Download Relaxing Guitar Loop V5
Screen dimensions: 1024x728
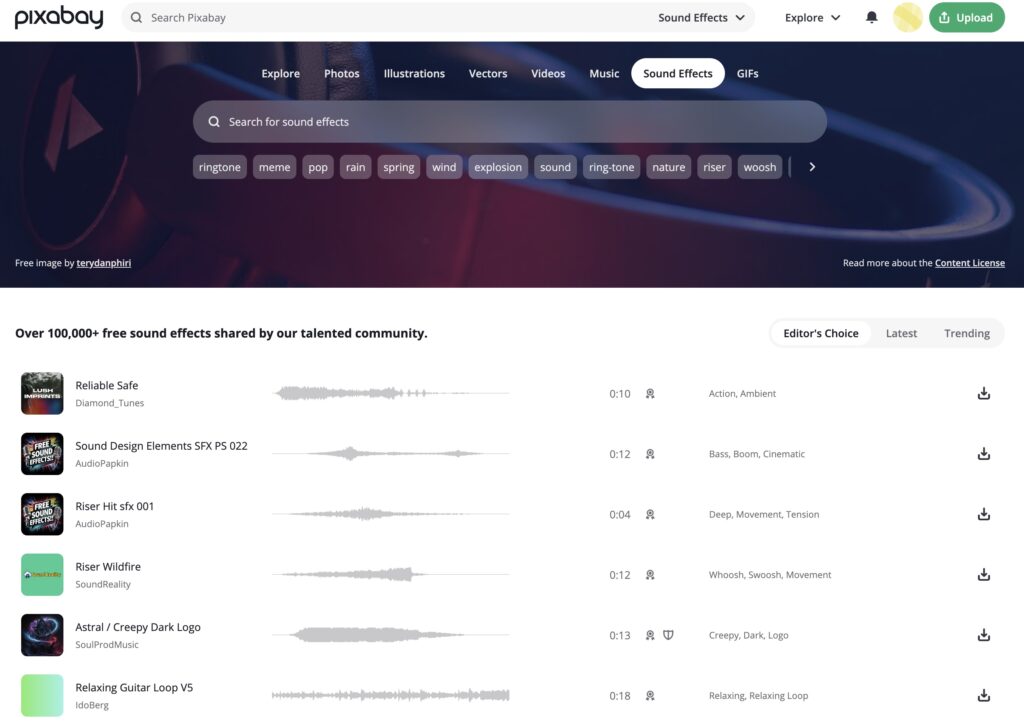tap(984, 695)
